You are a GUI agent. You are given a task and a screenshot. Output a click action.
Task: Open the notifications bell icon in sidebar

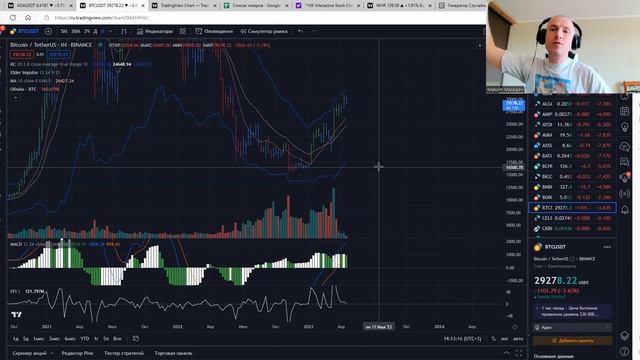pyautogui.click(x=625, y=210)
